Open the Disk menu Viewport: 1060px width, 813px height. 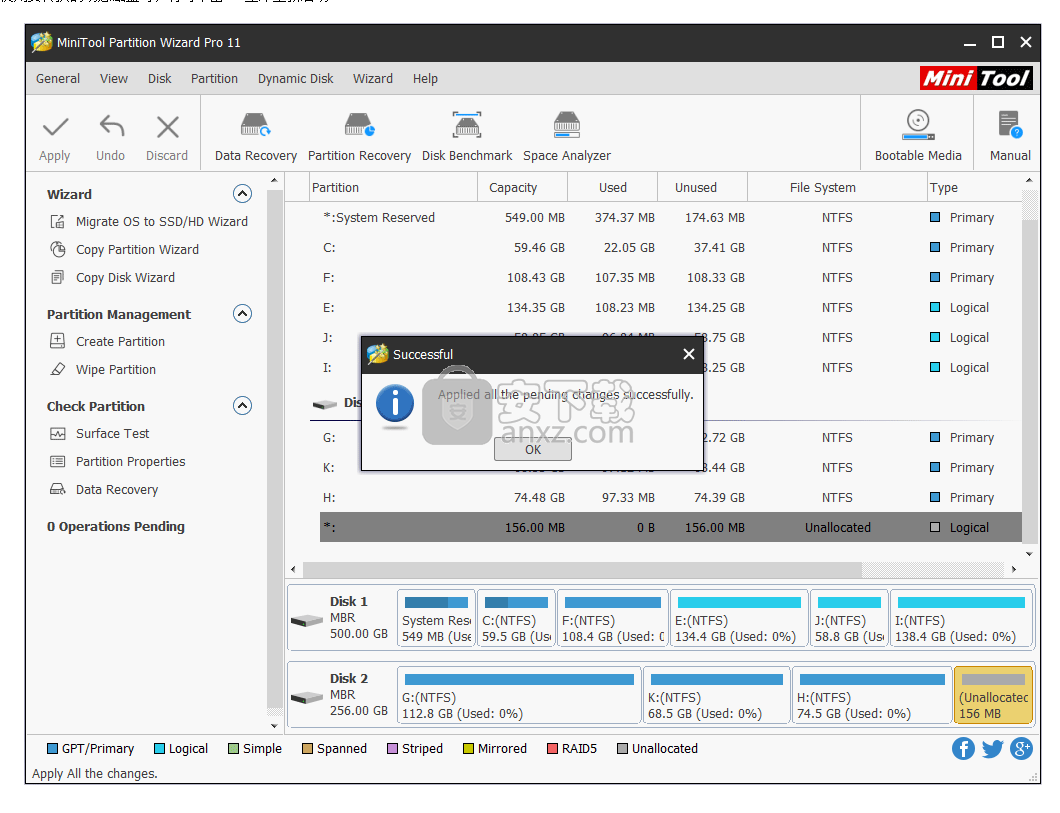coord(160,78)
